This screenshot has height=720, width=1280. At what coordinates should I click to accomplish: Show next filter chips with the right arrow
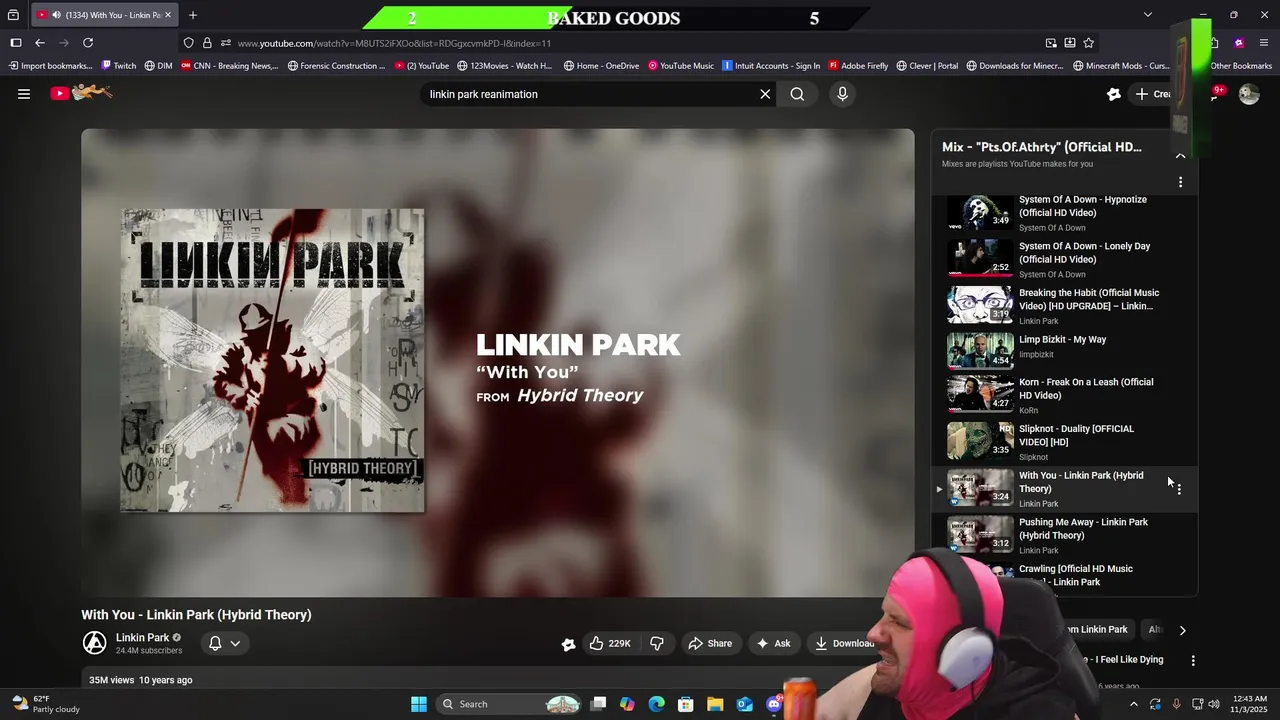point(1182,630)
